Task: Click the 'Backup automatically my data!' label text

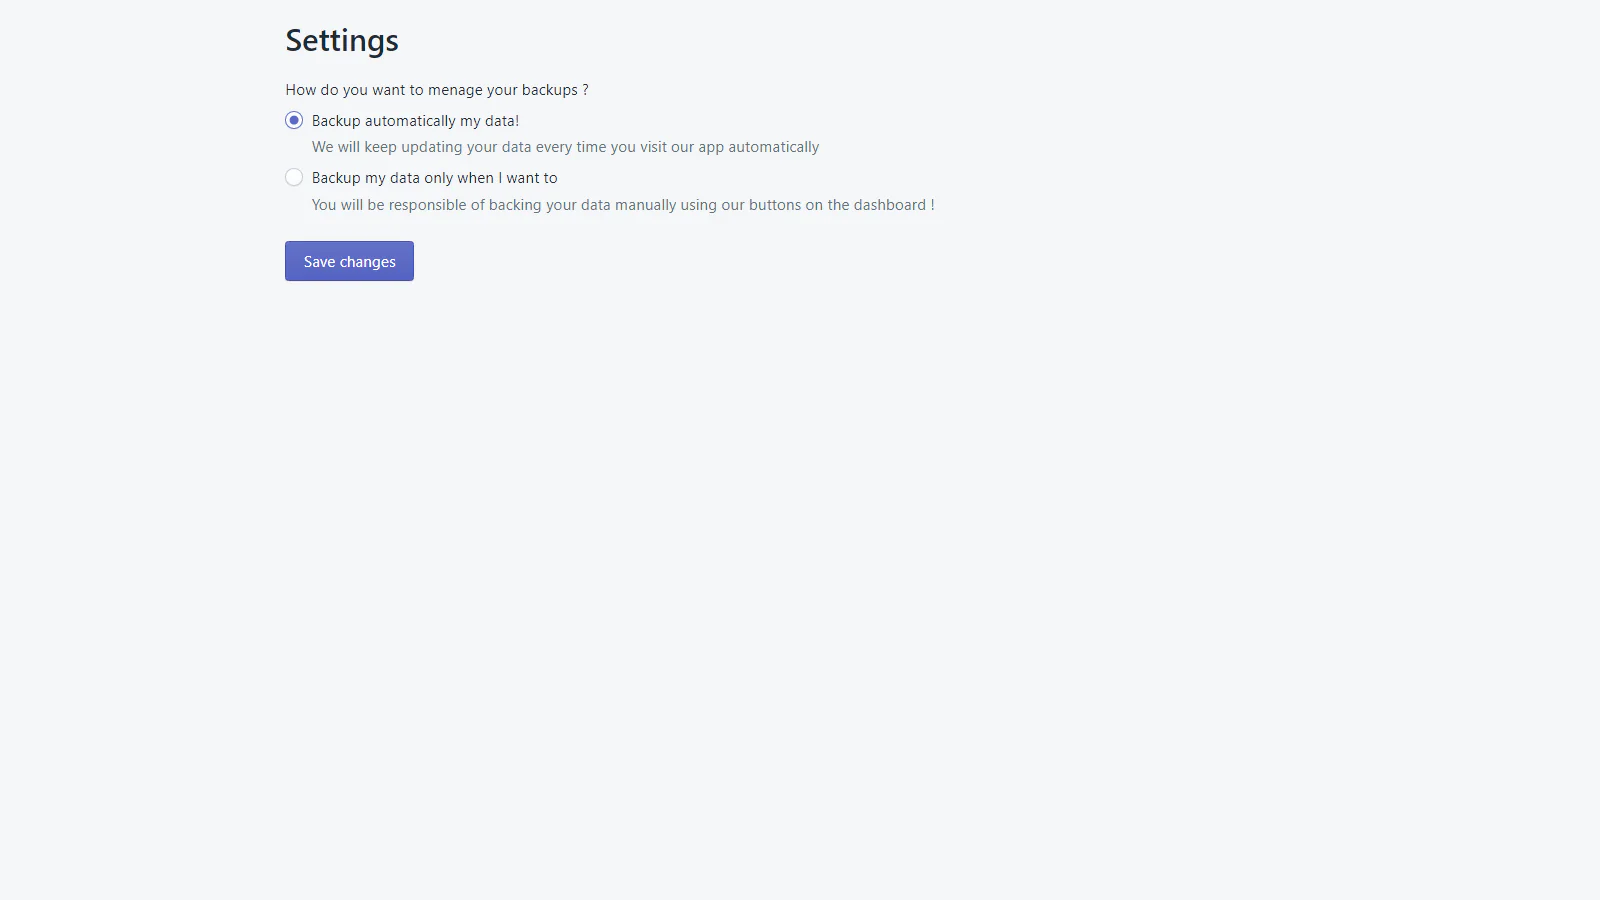Action: pyautogui.click(x=415, y=121)
